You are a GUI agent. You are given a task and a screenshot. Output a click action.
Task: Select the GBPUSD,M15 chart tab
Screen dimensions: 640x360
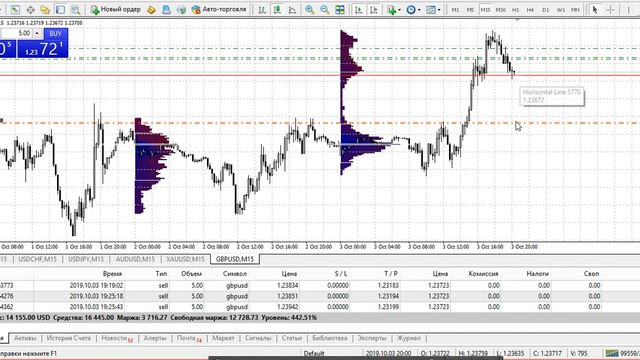235,259
